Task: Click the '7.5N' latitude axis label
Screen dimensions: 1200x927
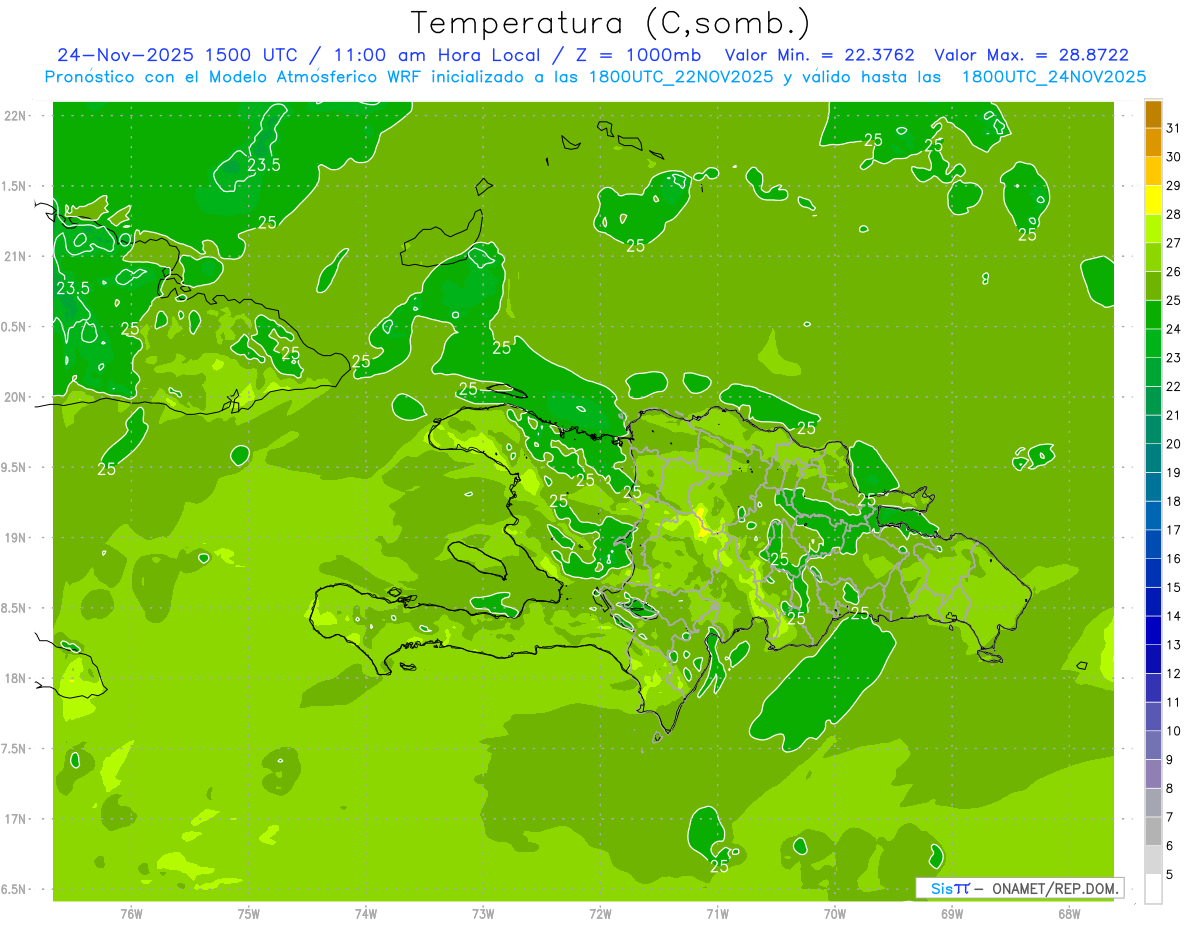Action: (14, 748)
